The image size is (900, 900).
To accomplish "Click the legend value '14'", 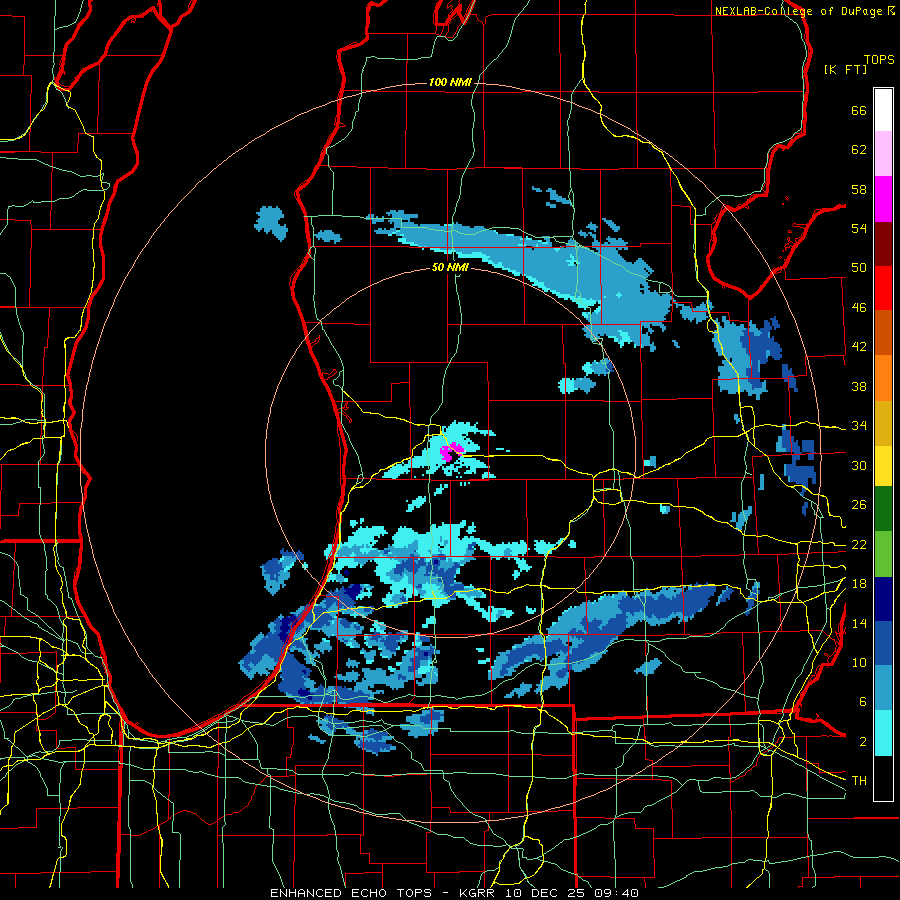I will 859,623.
